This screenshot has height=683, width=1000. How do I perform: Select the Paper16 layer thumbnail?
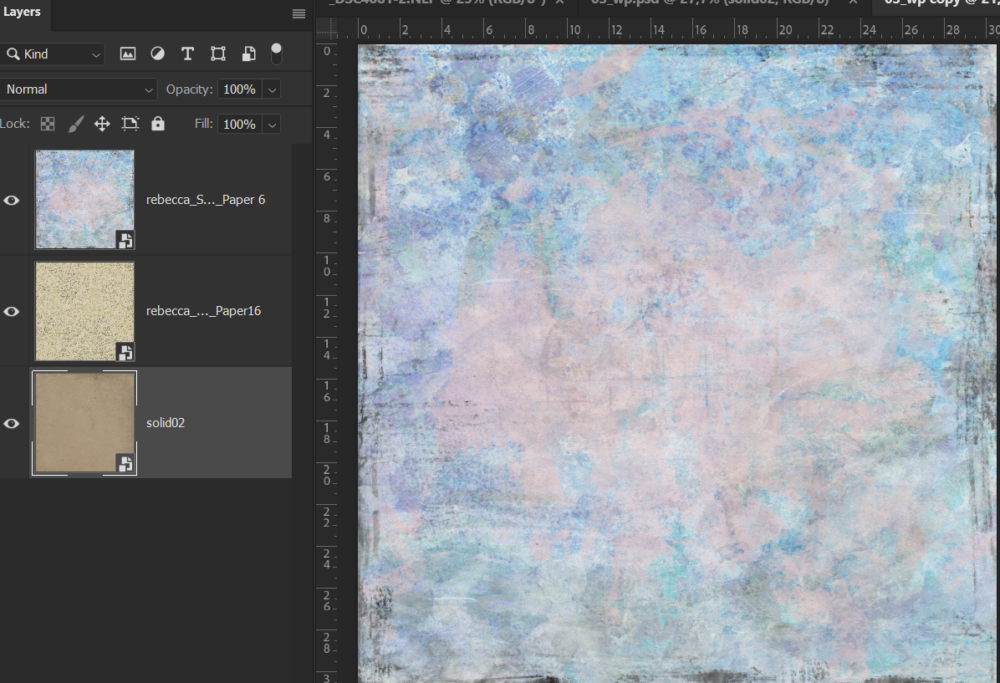pyautogui.click(x=85, y=311)
